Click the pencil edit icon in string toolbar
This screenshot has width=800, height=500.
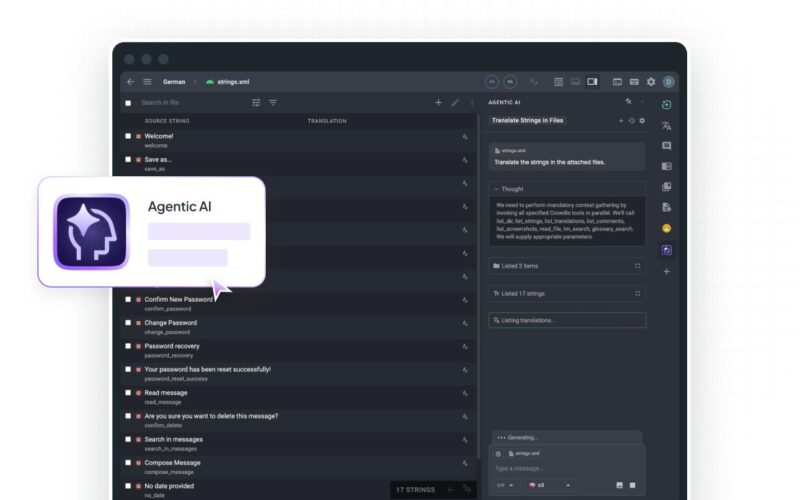click(455, 103)
